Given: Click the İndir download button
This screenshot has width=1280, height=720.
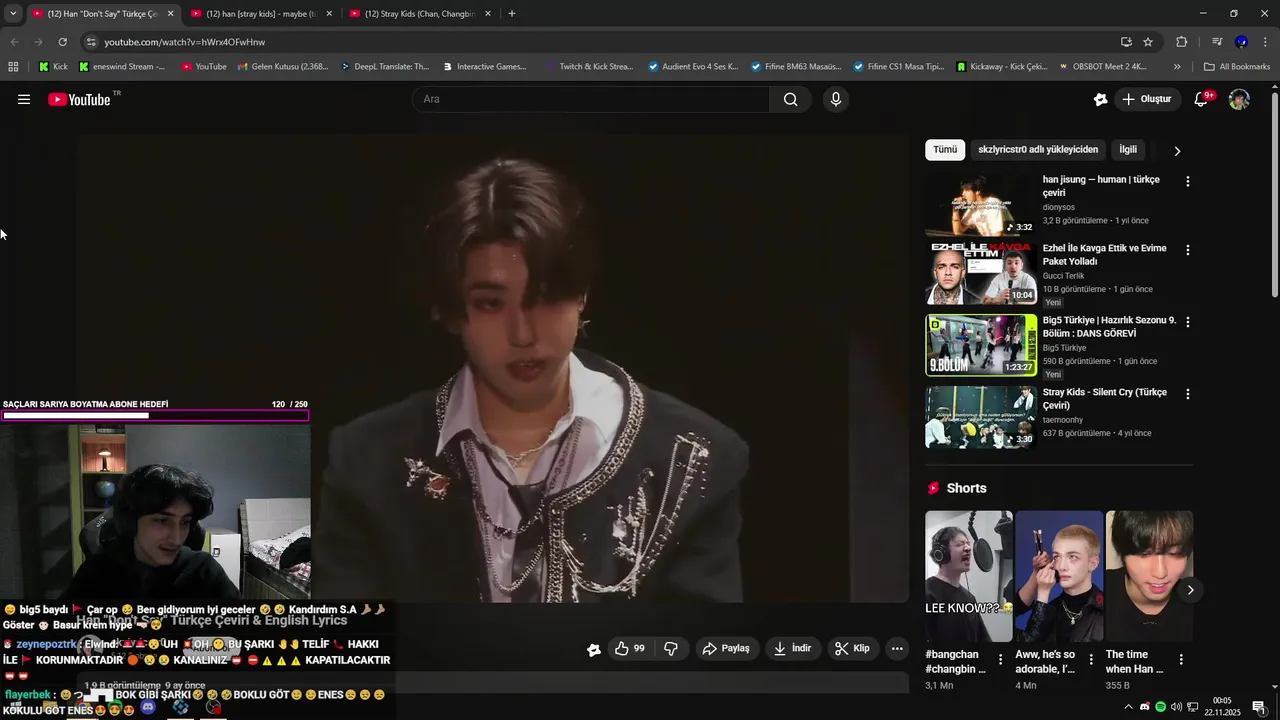Looking at the screenshot, I should (792, 648).
